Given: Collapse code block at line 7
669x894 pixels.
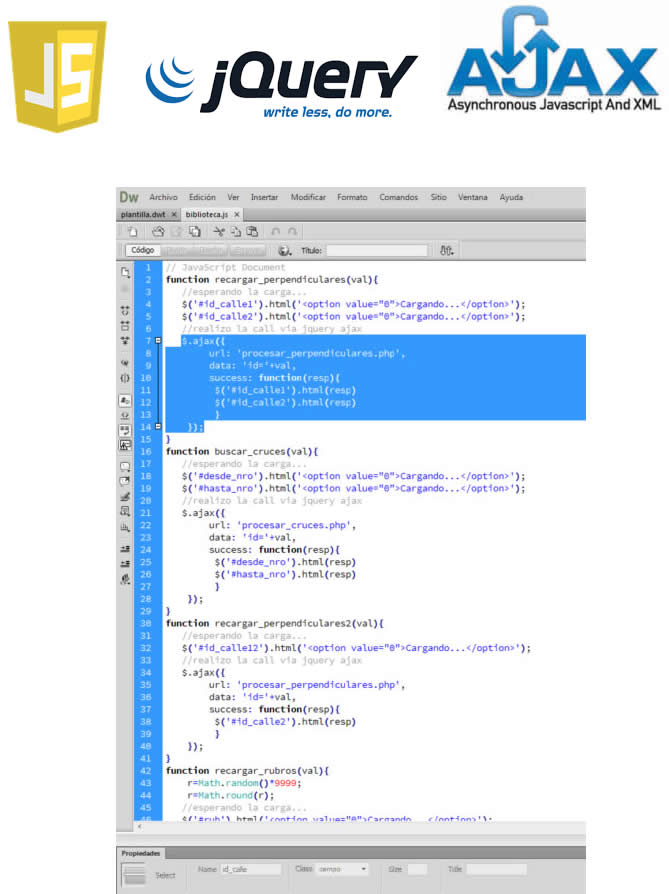Looking at the screenshot, I should click(159, 341).
